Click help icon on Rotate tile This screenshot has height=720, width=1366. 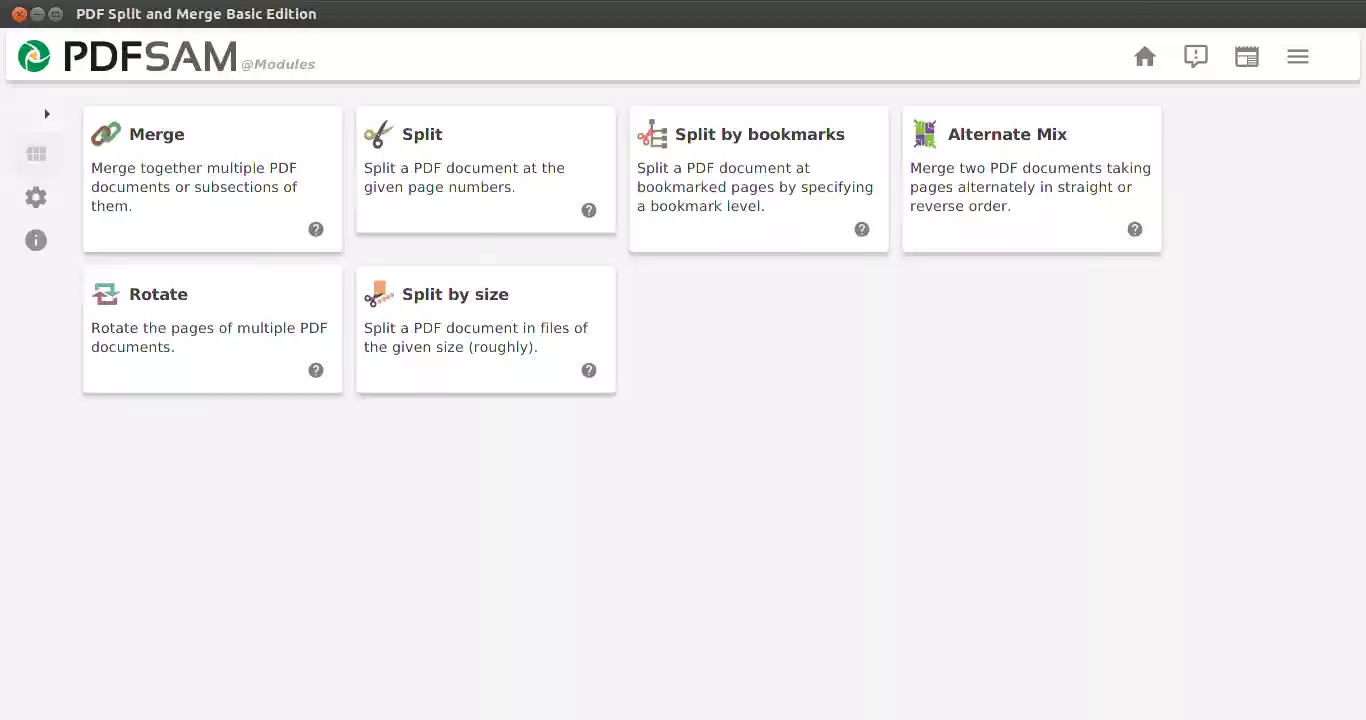(316, 370)
